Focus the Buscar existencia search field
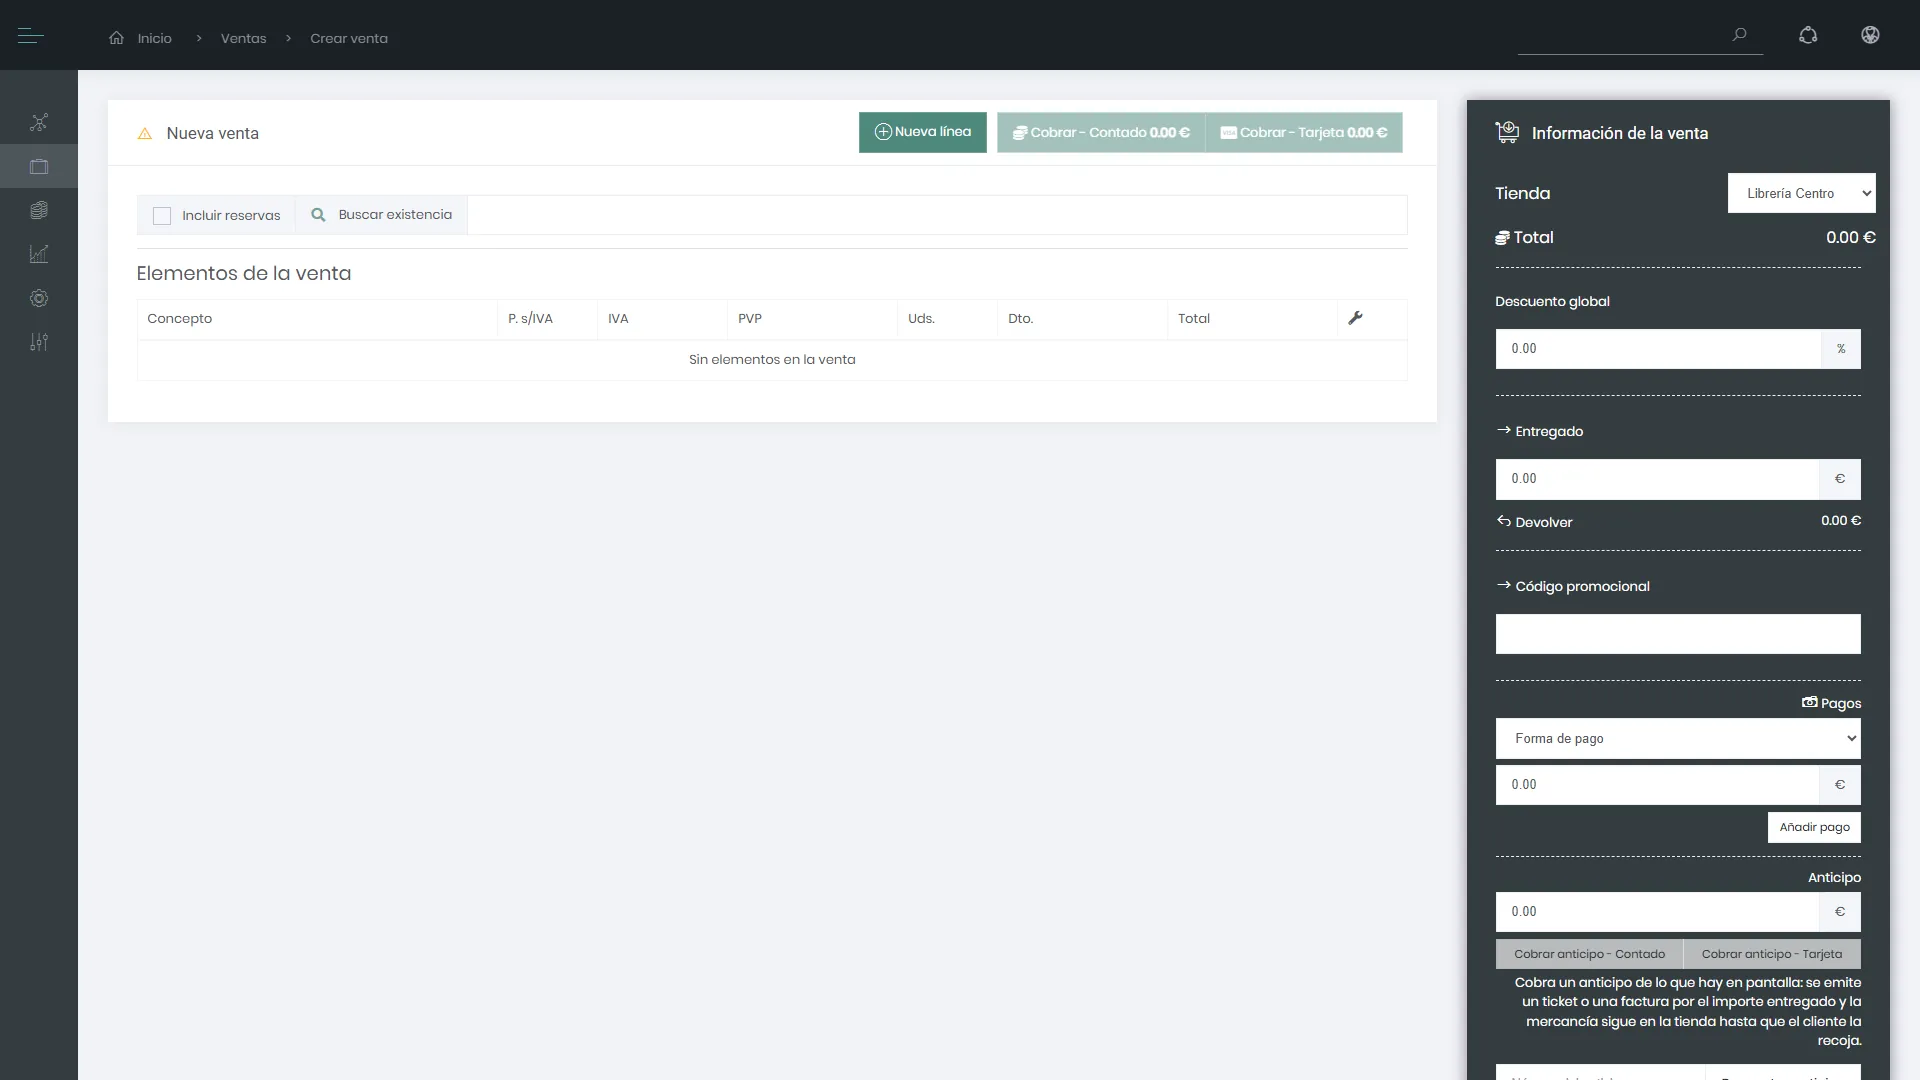1920x1080 pixels. (x=937, y=215)
